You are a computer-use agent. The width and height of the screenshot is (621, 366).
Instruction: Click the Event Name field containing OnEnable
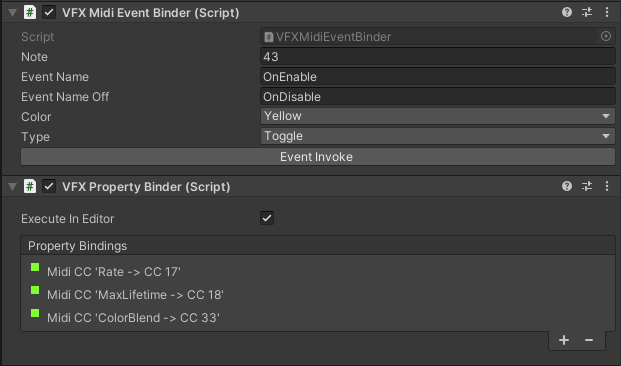438,76
